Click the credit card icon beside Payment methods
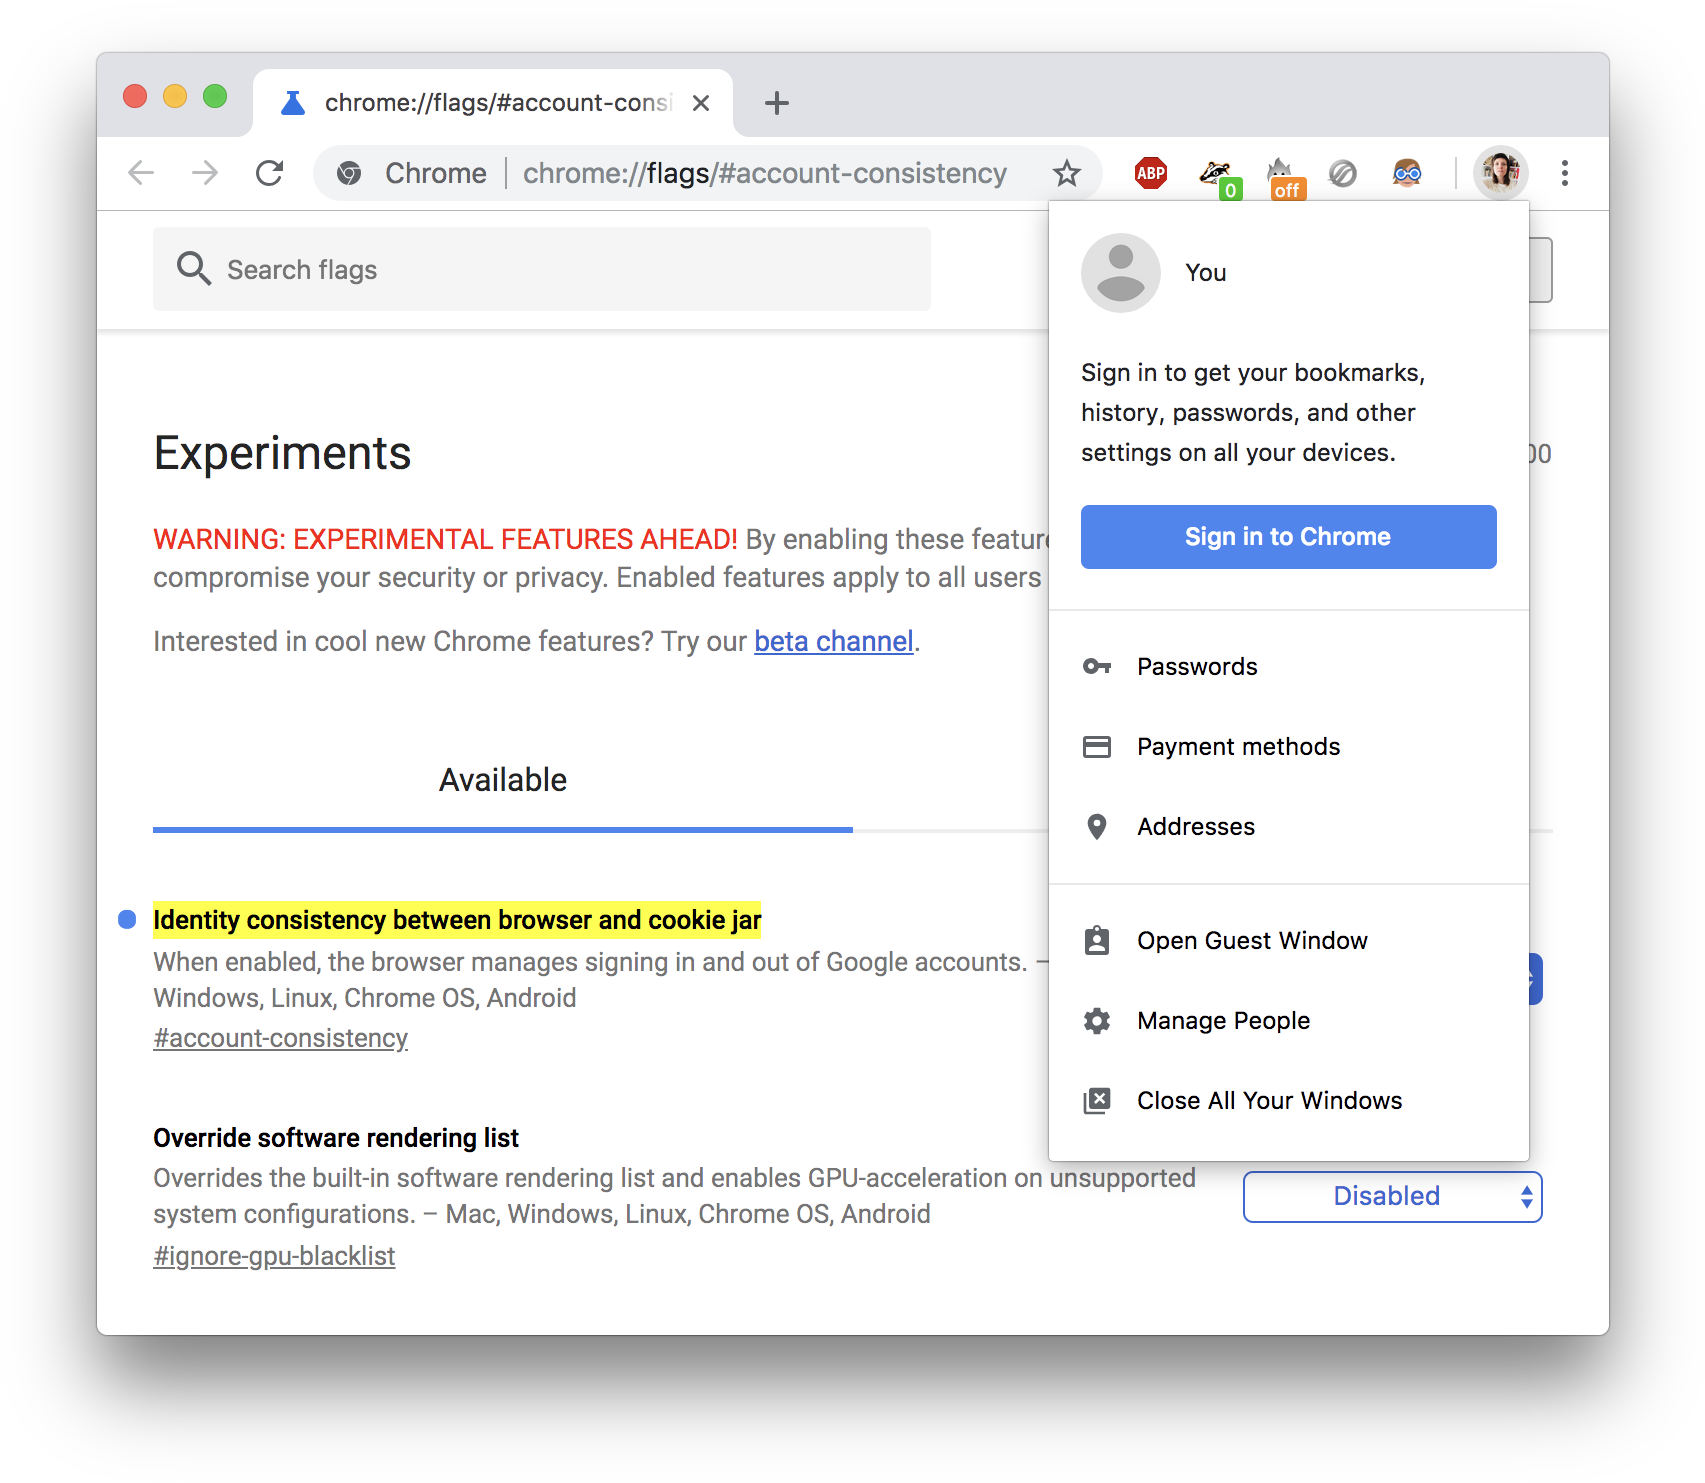 point(1097,746)
